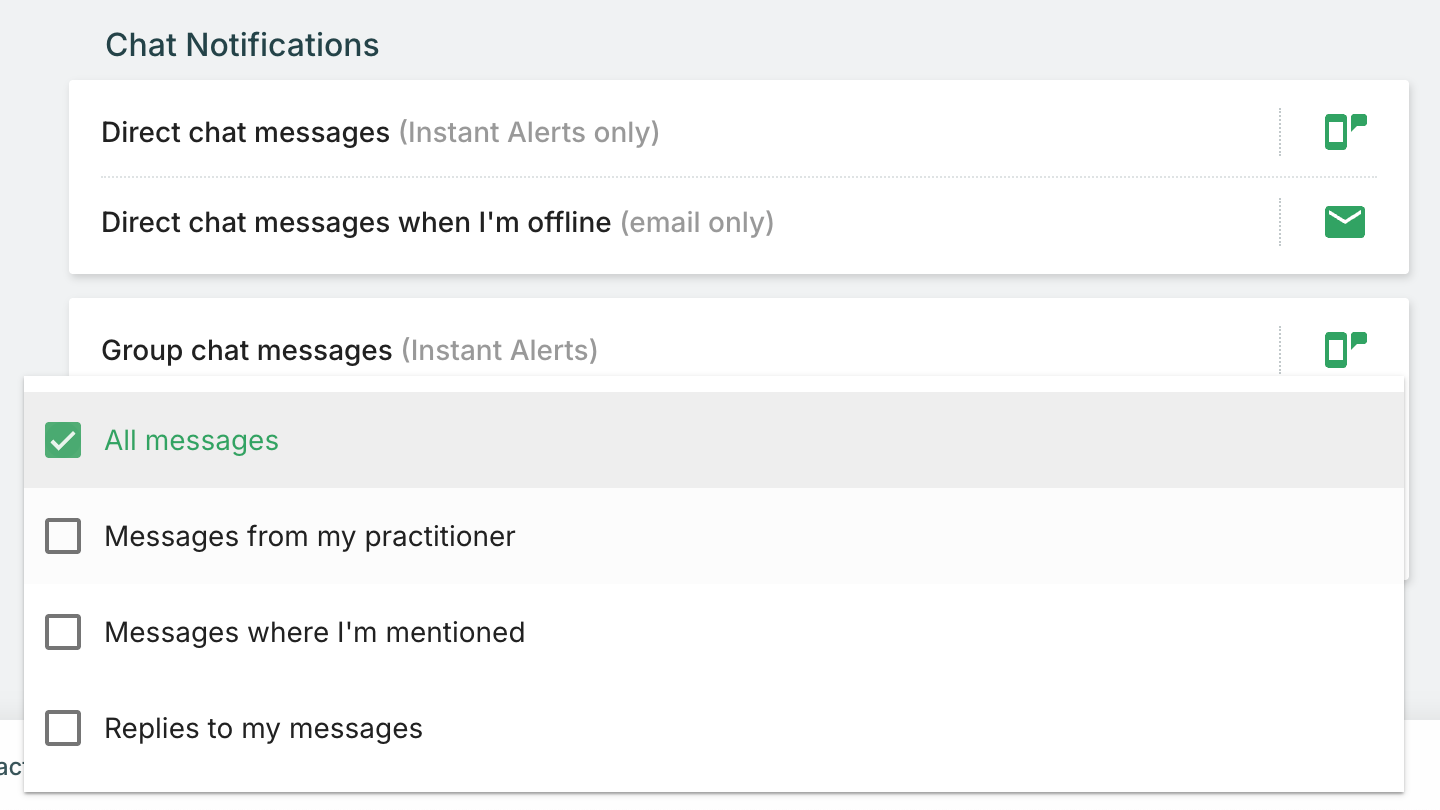This screenshot has height=810, width=1440.
Task: Click the "(Instant Alerts)" group chat hint
Action: (499, 350)
